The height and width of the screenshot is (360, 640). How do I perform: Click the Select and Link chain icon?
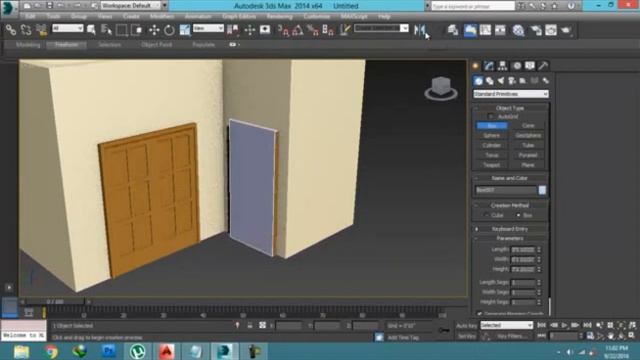[11, 29]
